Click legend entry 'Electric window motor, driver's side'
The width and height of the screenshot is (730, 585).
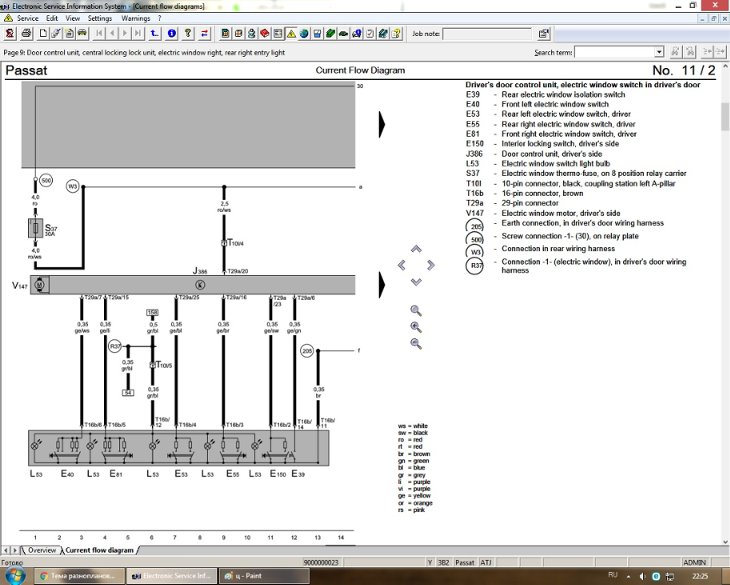pos(561,213)
